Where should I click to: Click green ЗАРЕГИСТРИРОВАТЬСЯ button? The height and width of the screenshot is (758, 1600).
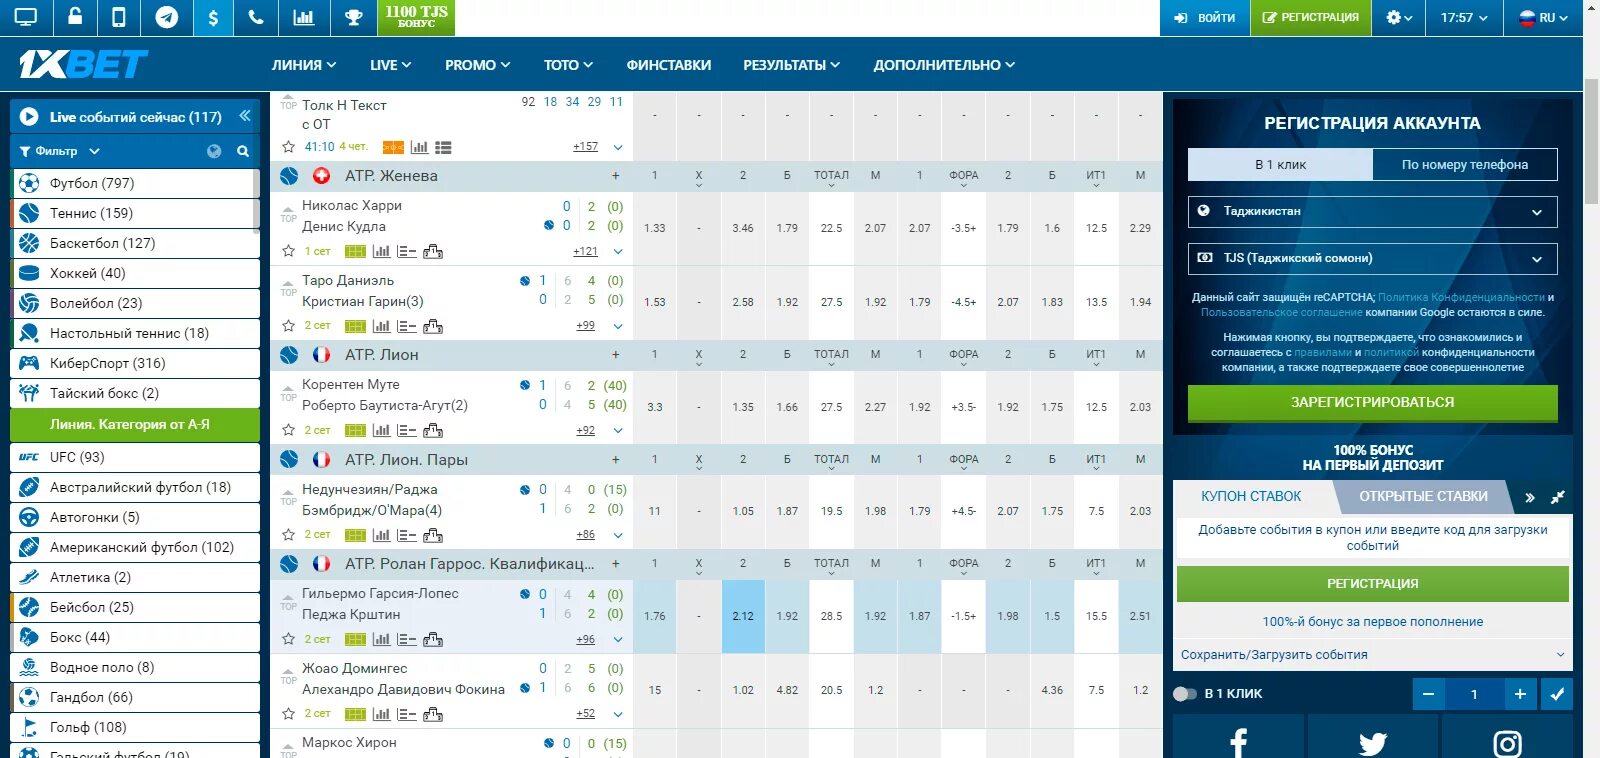(x=1372, y=402)
